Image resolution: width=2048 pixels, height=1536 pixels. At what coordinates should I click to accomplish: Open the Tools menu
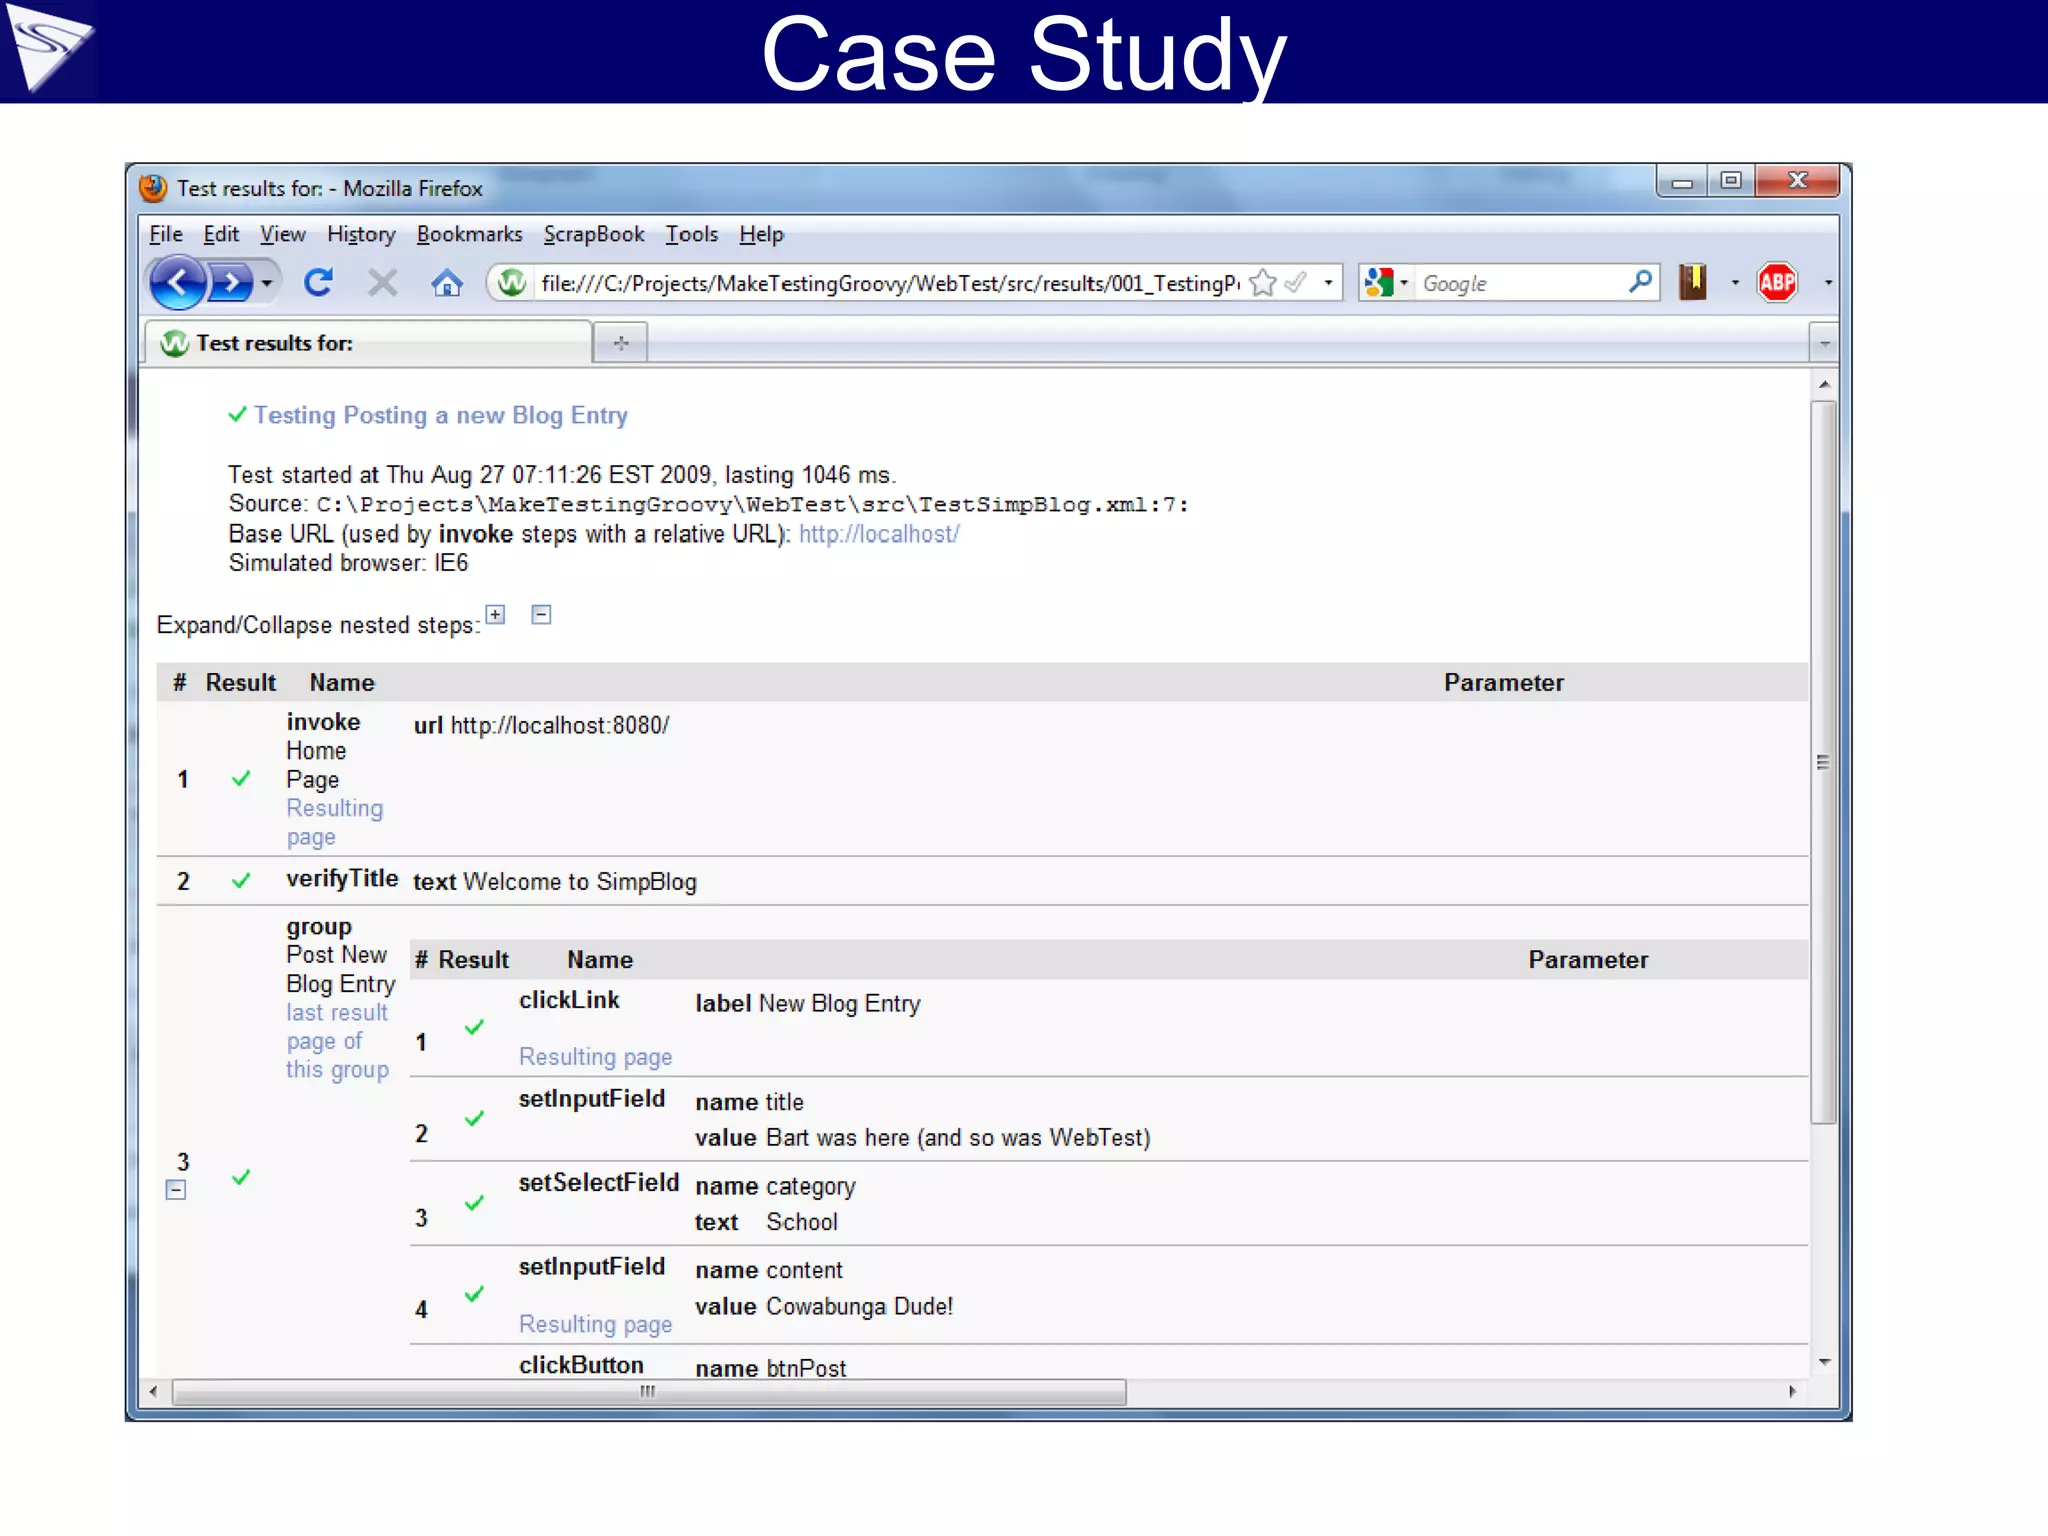(691, 234)
